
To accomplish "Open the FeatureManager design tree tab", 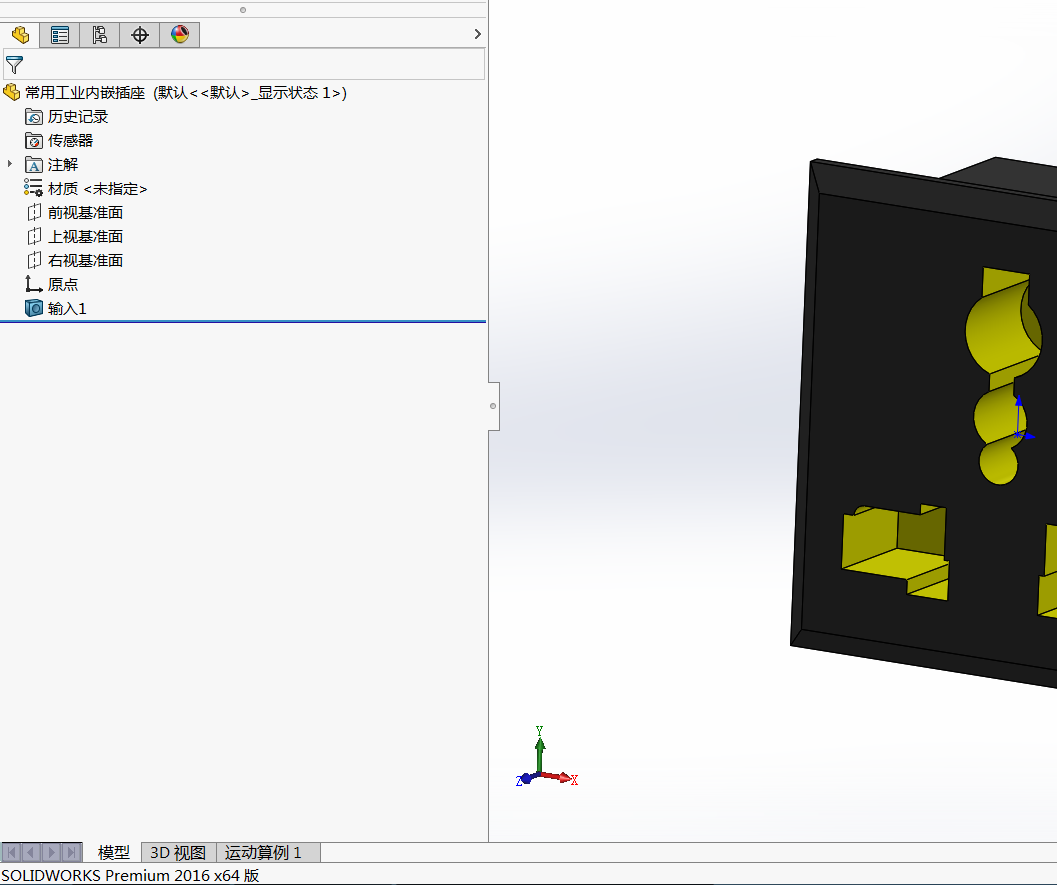I will (x=20, y=35).
